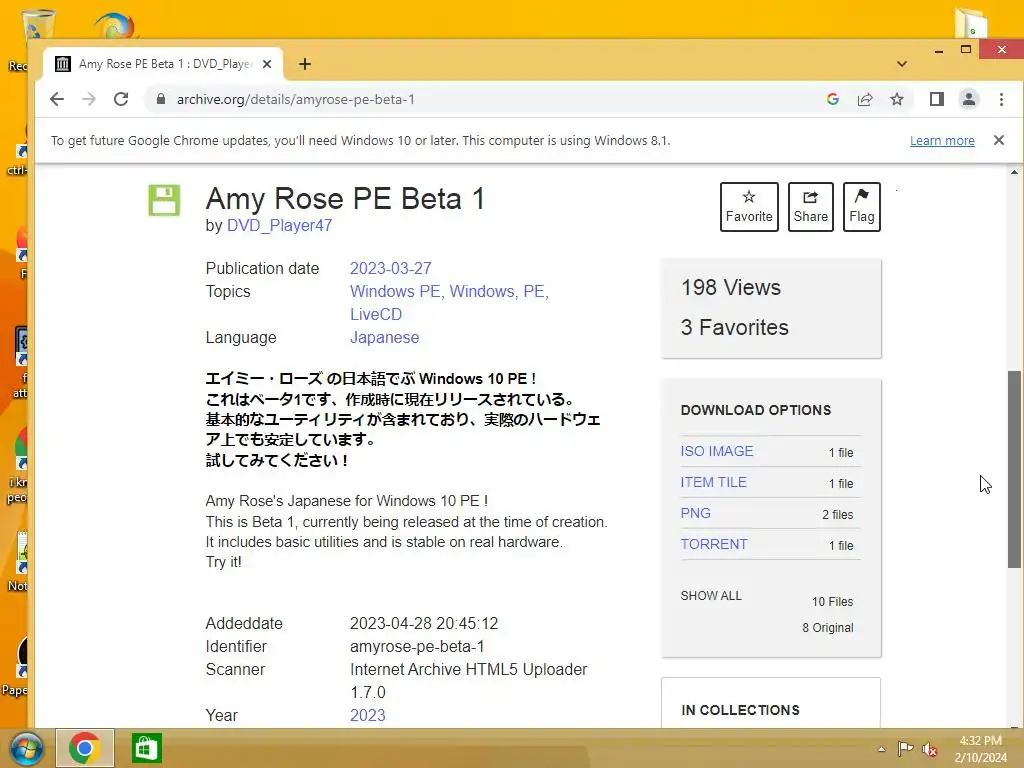The image size is (1024, 768).
Task: Open the Chrome side panel
Action: (x=936, y=99)
